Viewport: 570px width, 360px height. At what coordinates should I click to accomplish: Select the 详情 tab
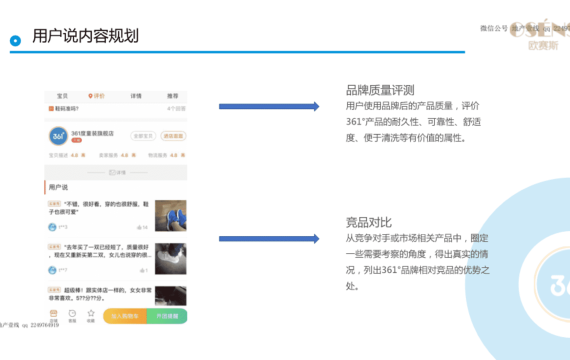(136, 96)
